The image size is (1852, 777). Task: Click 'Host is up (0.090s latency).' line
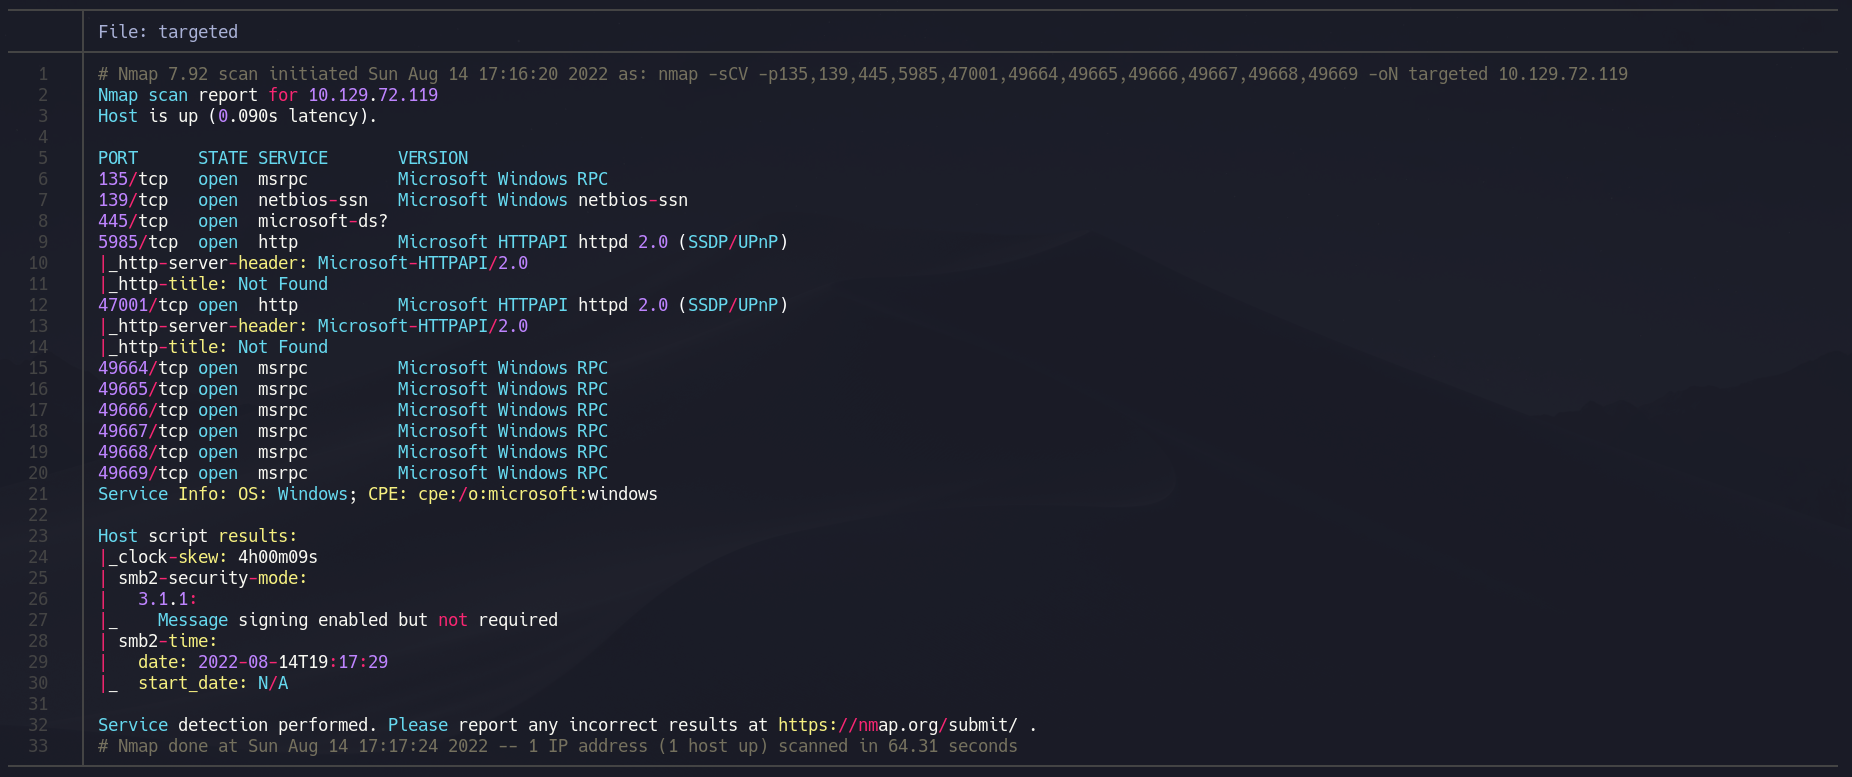point(238,116)
